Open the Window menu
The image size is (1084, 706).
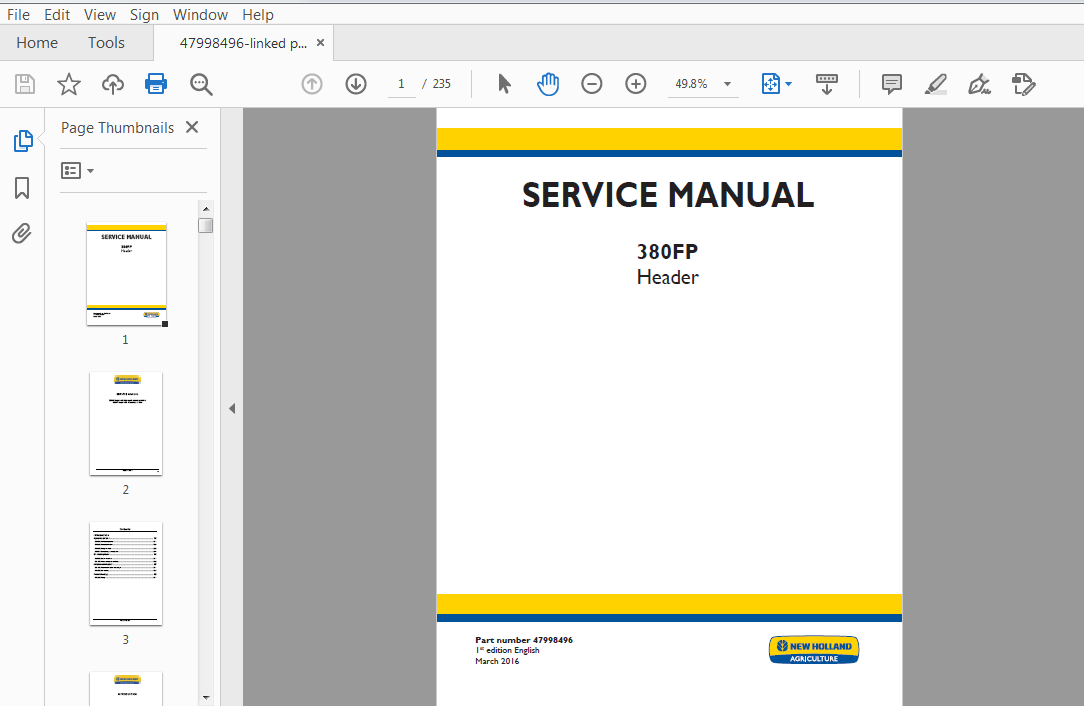[200, 15]
